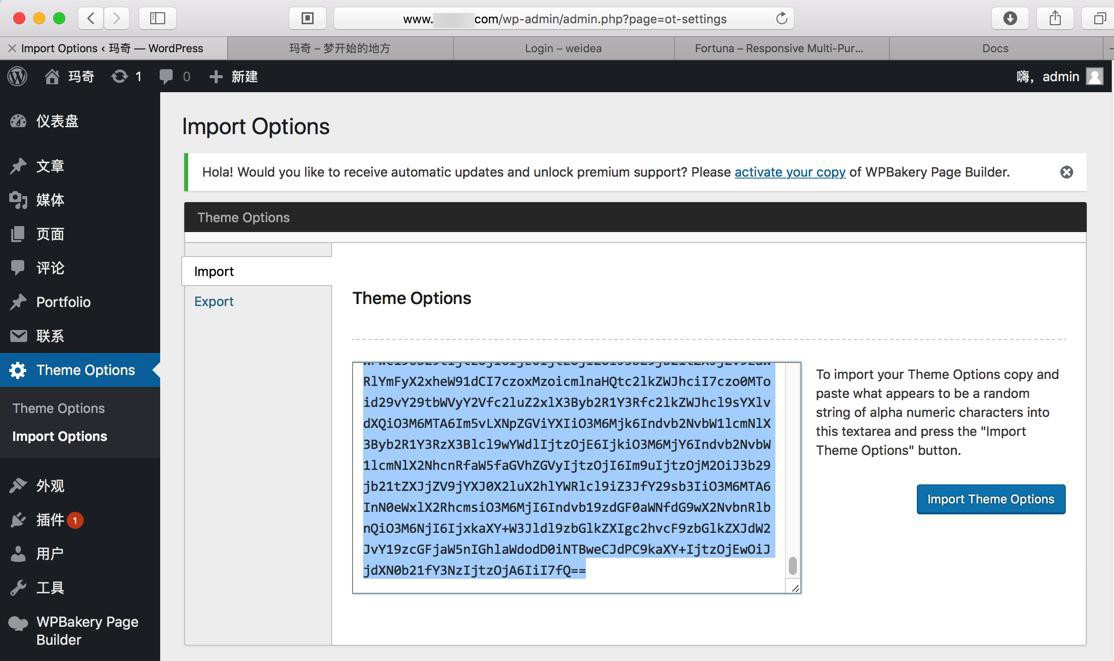Open 页面 pages icon

click(18, 234)
